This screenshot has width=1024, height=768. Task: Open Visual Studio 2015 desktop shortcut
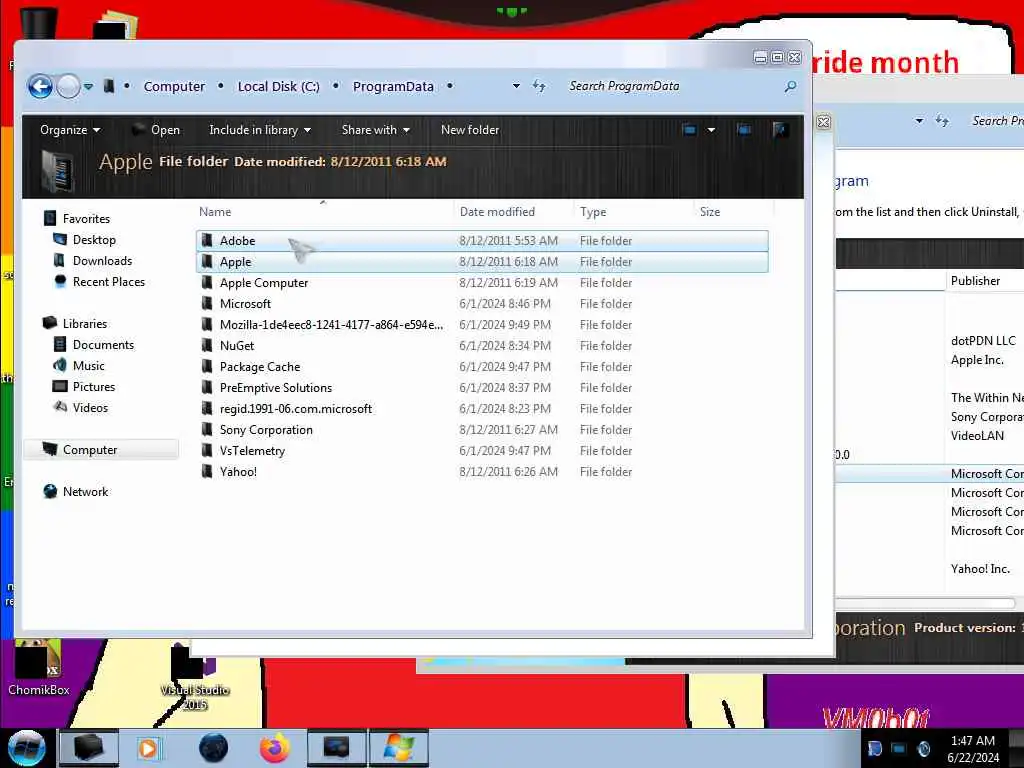pos(194,678)
